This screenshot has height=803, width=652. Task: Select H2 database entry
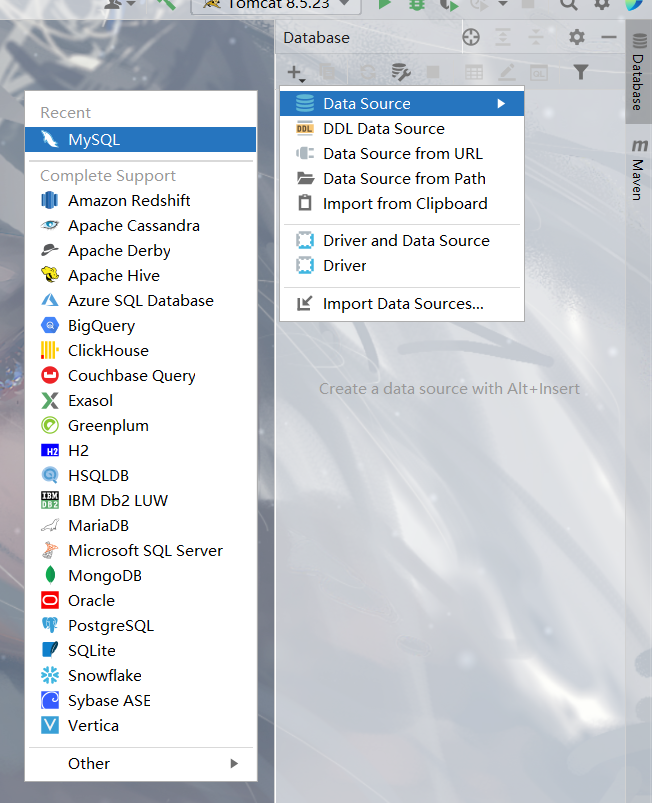click(x=140, y=451)
